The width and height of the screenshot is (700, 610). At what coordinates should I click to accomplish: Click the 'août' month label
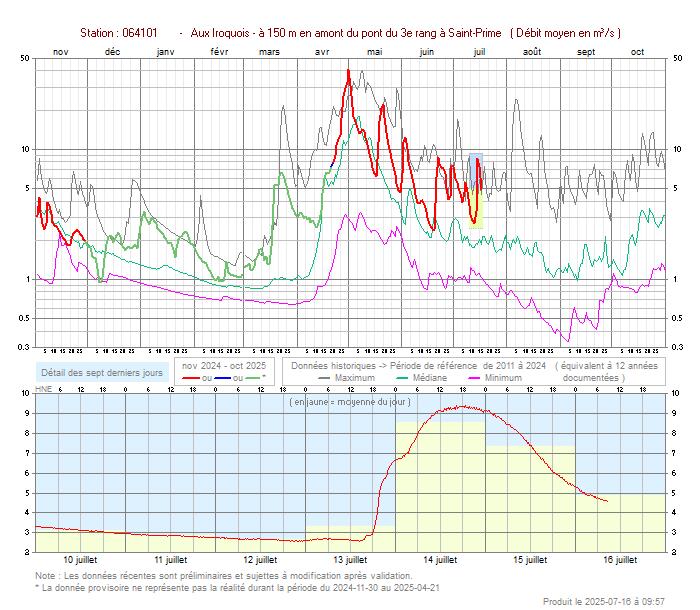pos(532,52)
